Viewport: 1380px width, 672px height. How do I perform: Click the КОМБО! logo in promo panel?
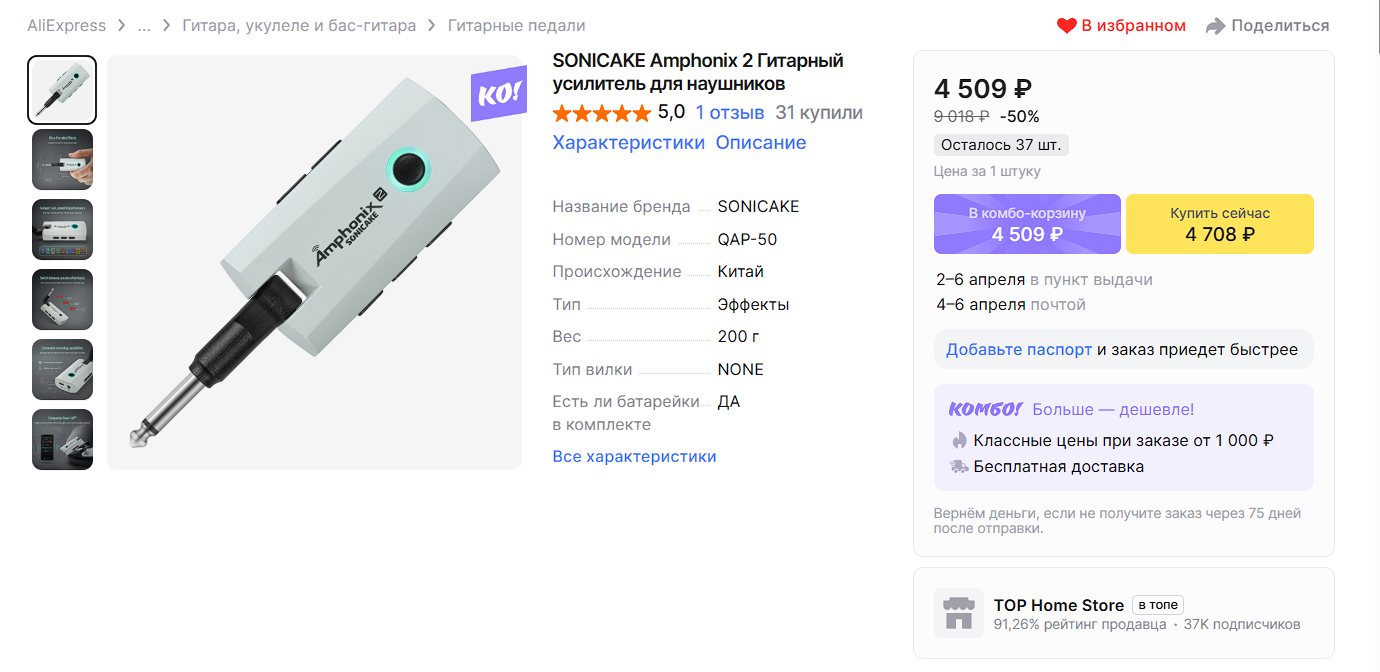985,409
